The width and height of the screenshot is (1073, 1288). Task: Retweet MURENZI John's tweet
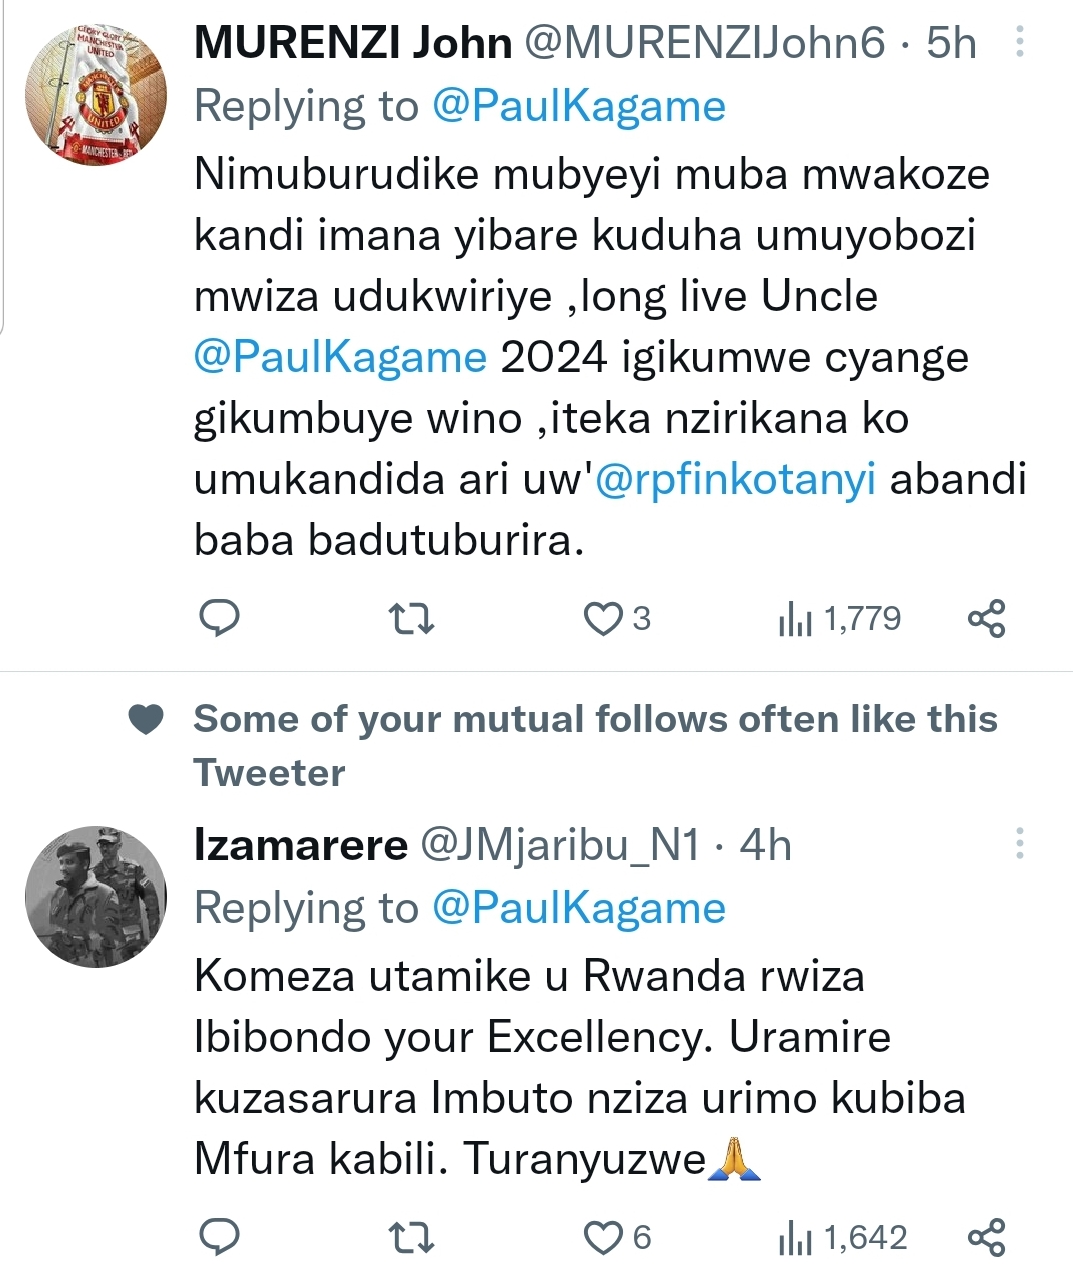(x=410, y=619)
